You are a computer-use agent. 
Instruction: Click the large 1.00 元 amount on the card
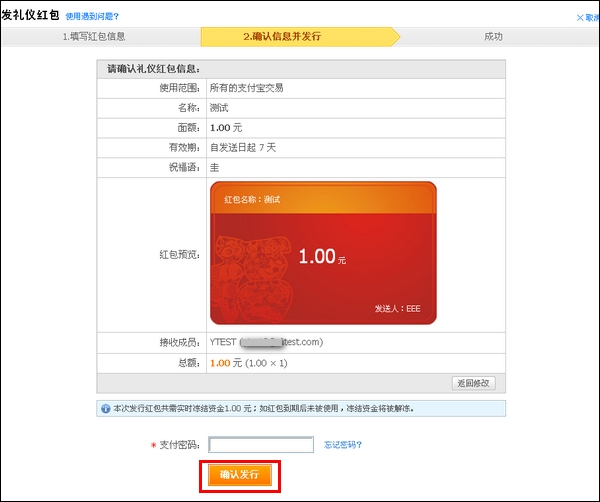click(x=321, y=257)
